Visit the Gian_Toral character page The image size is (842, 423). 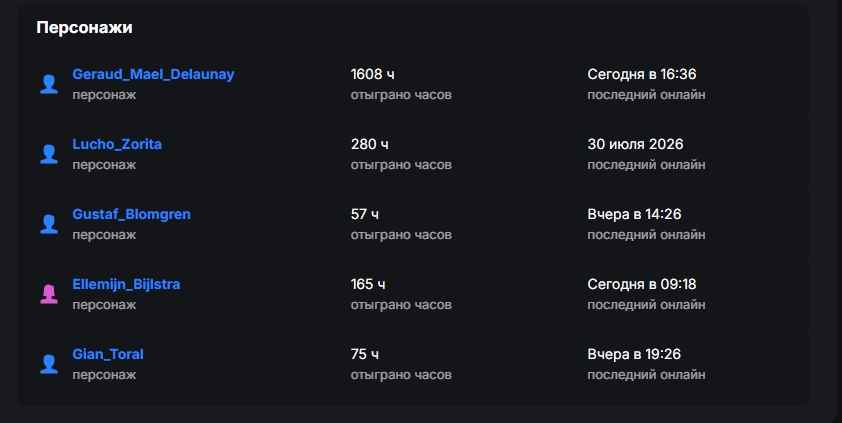(x=108, y=354)
